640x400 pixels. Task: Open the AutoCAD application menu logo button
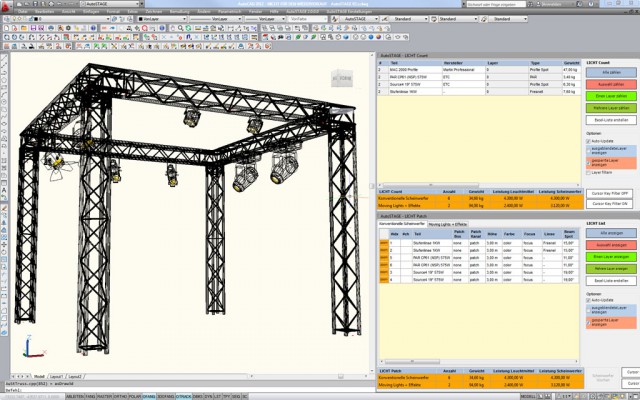[7, 6]
